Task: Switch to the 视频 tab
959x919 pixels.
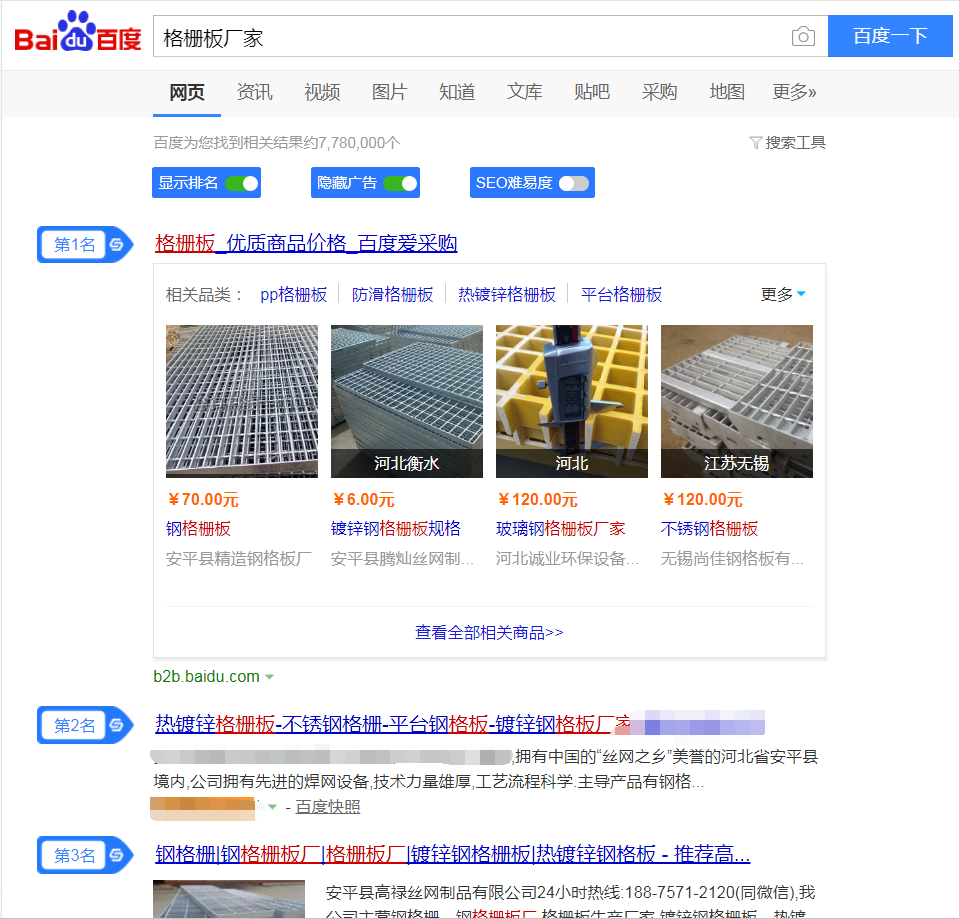Action: click(322, 92)
